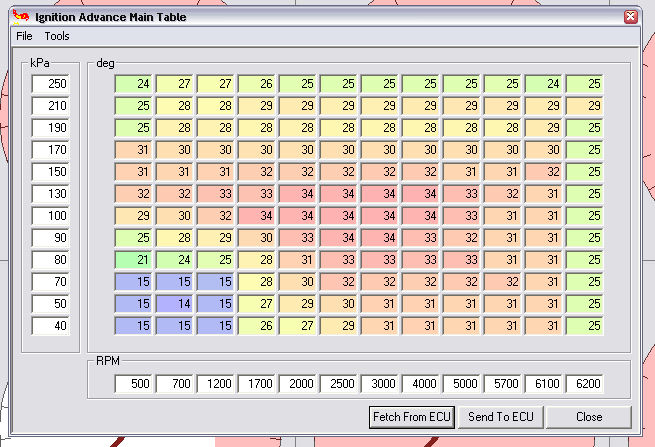The height and width of the screenshot is (447, 655).
Task: Select the 2000 RPM input field
Action: (x=297, y=384)
